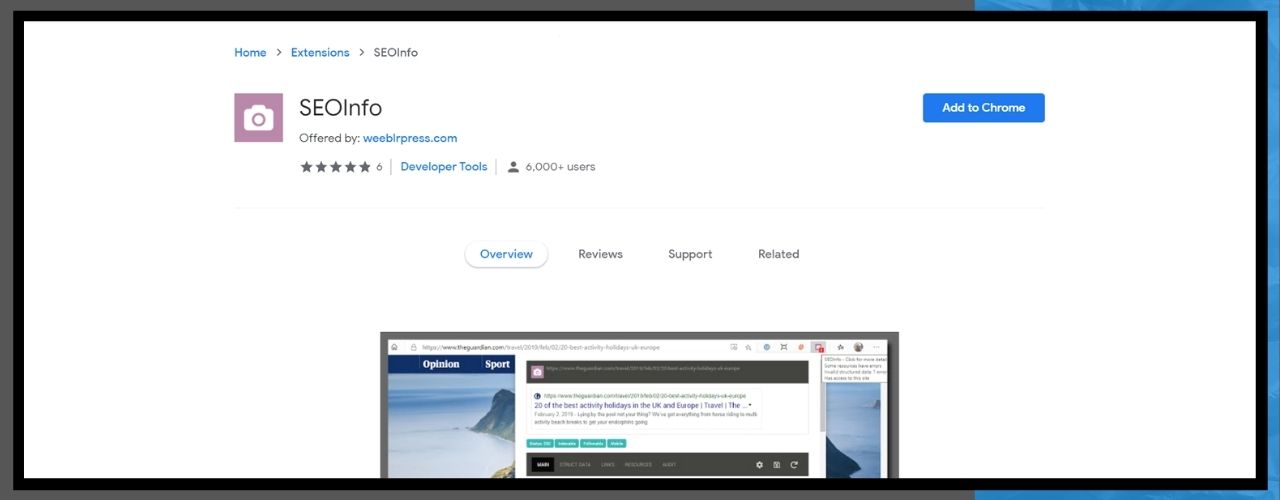Click the save icon in preview panel
The image size is (1280, 500).
pos(777,465)
